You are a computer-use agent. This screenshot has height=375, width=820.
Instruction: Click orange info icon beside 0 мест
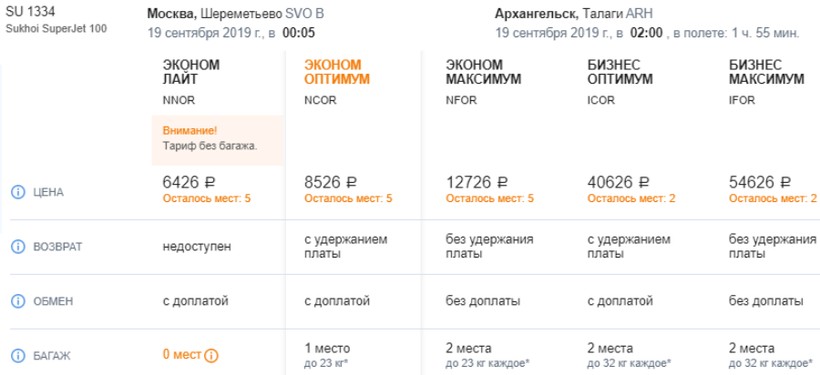(211, 356)
